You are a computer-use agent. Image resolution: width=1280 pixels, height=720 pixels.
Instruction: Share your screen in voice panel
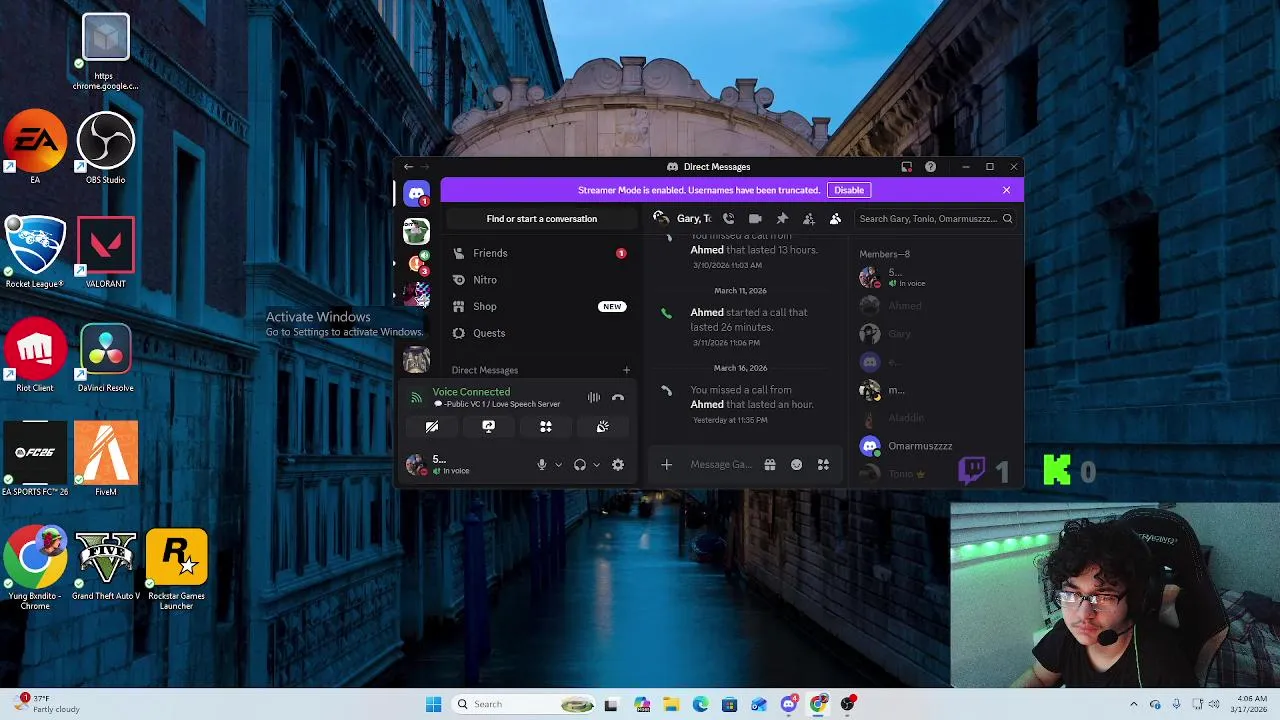coord(489,426)
